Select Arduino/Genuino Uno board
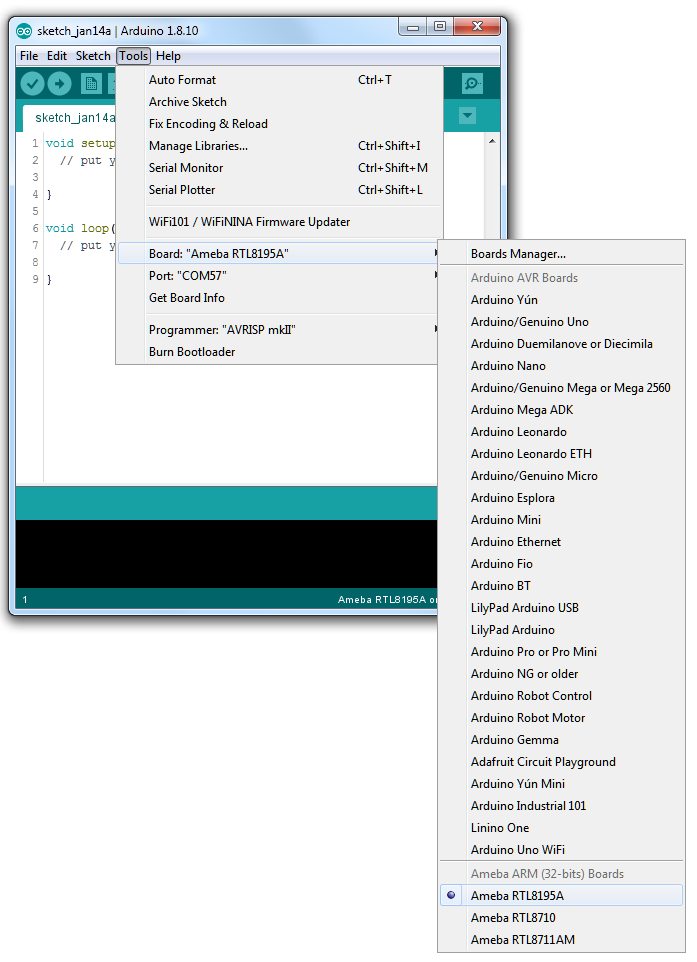This screenshot has width=697, height=962. pos(561,322)
